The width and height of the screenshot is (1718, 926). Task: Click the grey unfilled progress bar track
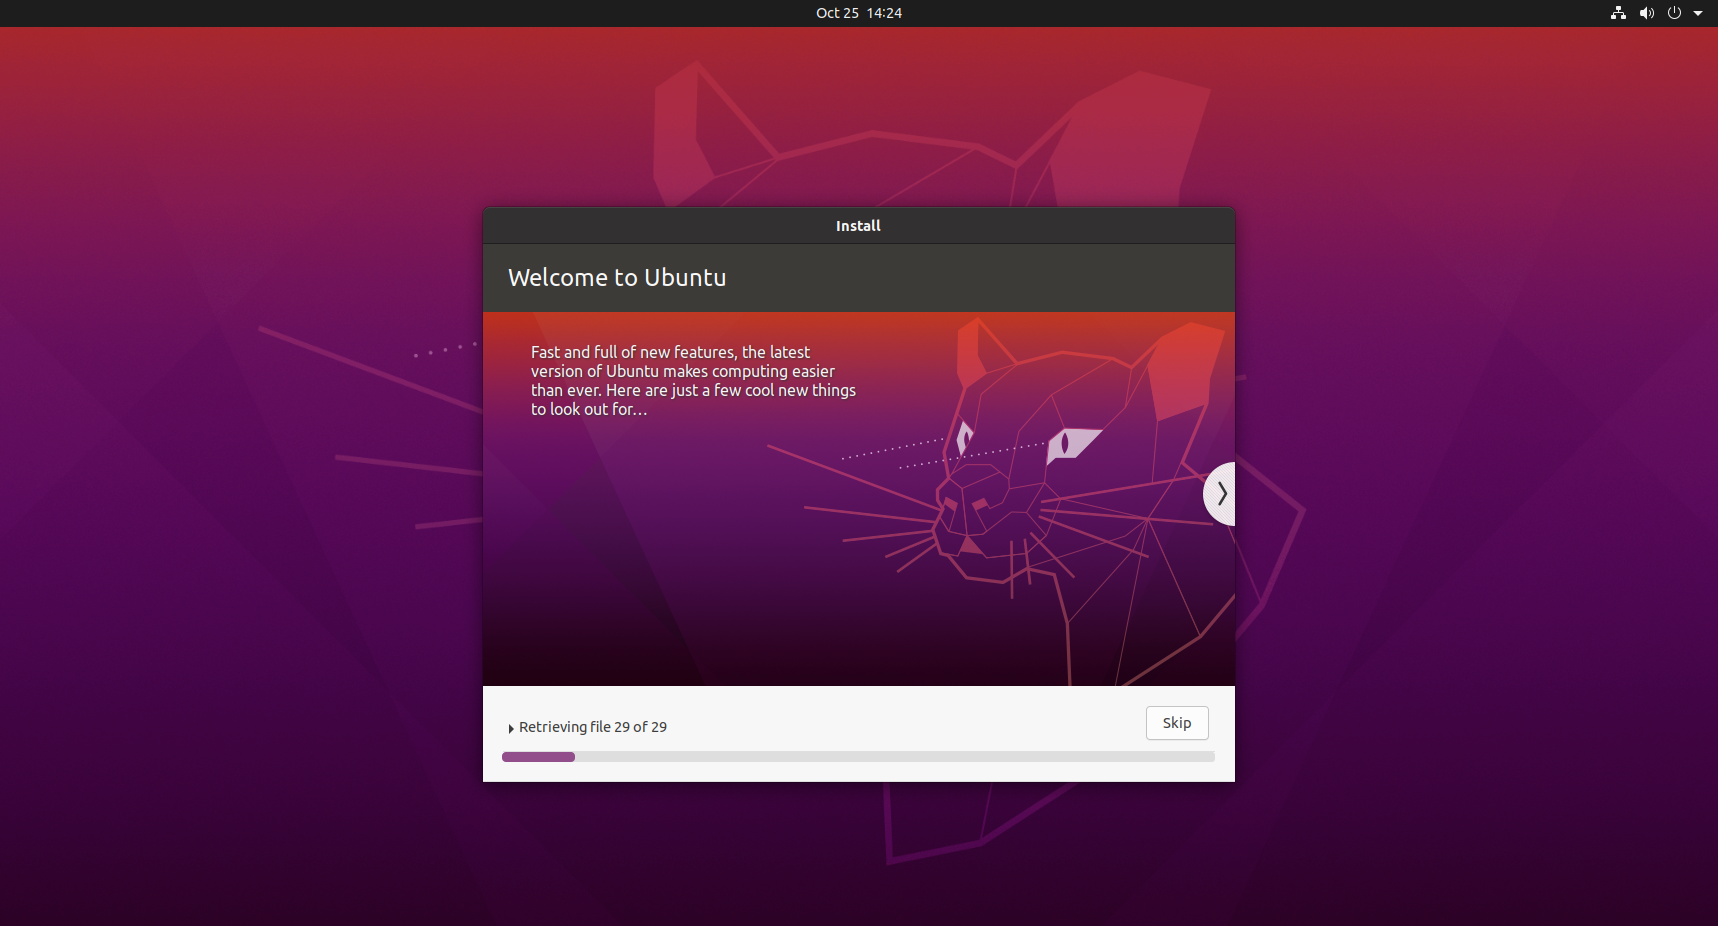pos(893,757)
